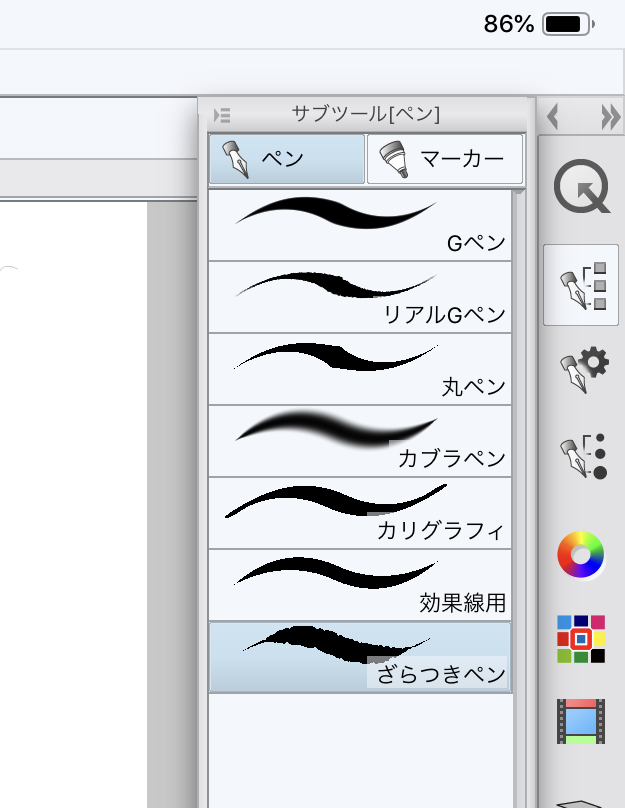
Task: Switch to the マーカー tab
Action: (445, 160)
